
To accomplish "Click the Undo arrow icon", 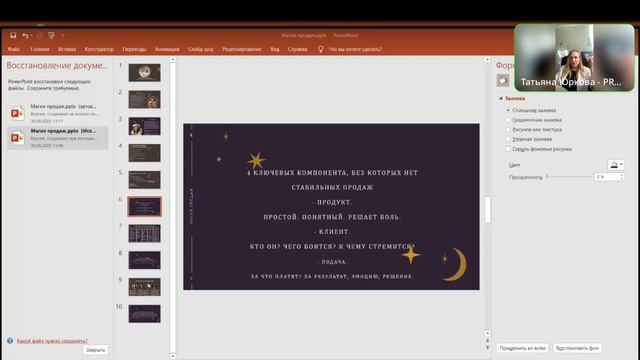I will [25, 36].
